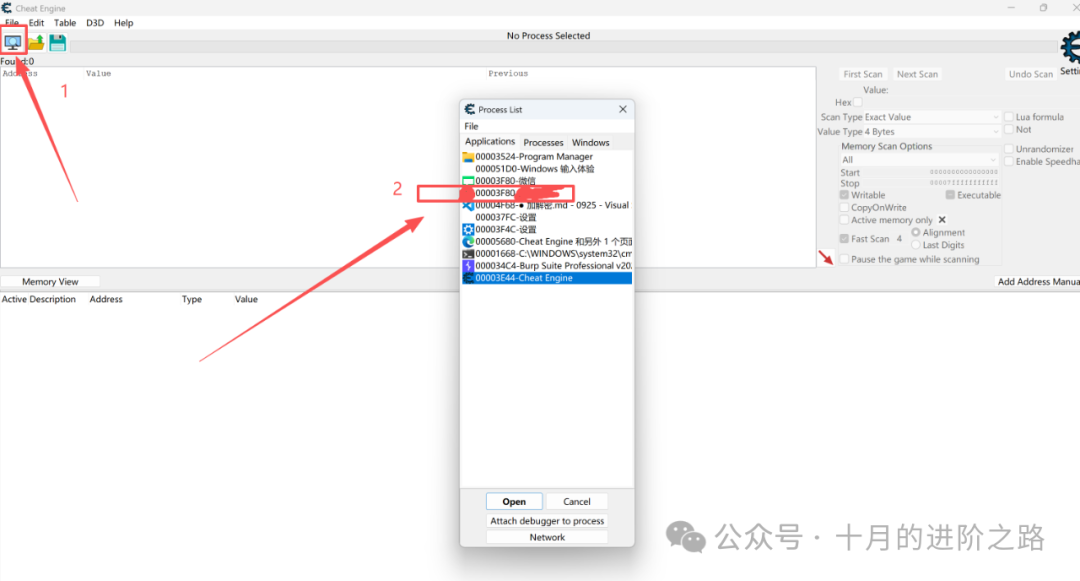This screenshot has height=581, width=1080.
Task: Click the Network button
Action: (547, 537)
